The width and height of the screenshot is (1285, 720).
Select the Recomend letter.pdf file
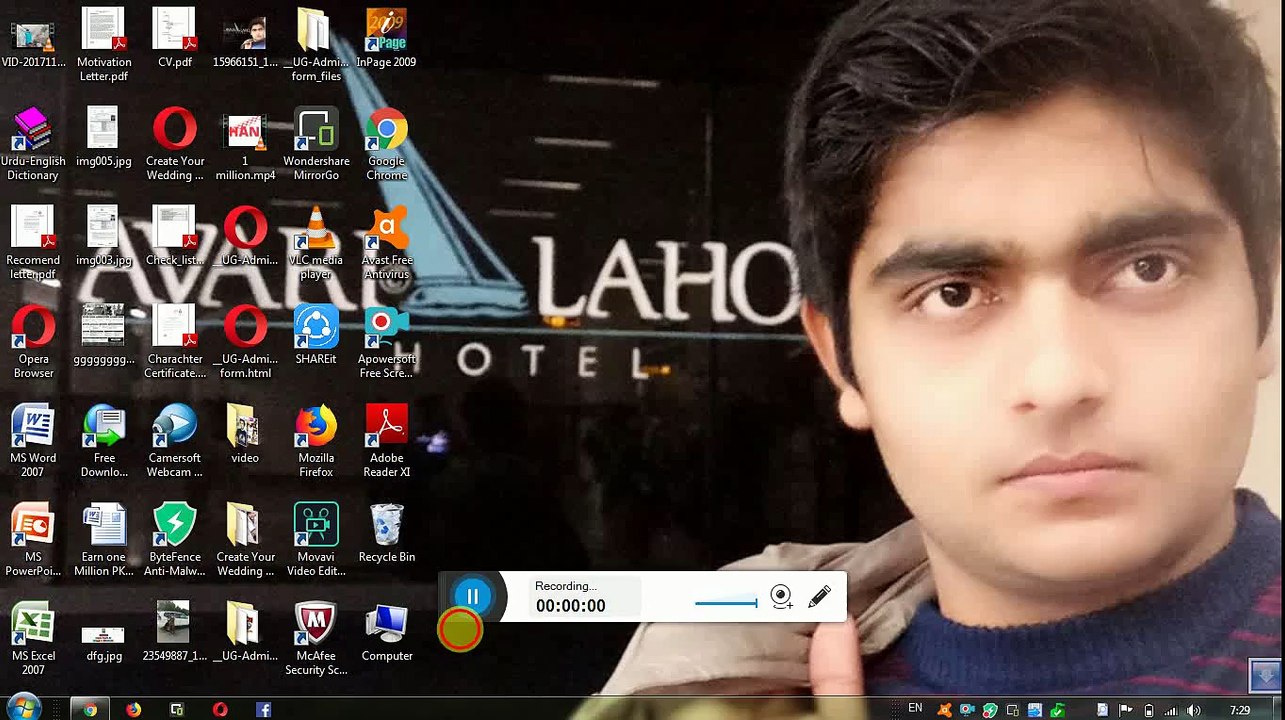[x=33, y=245]
